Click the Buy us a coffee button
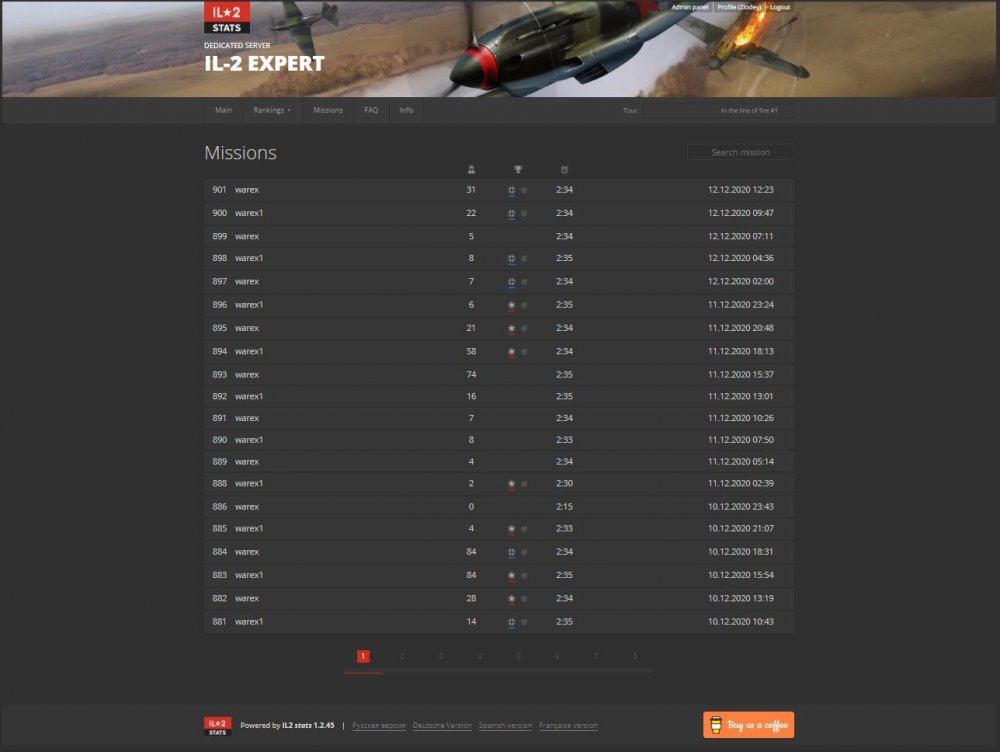The image size is (1000, 752). click(x=749, y=725)
